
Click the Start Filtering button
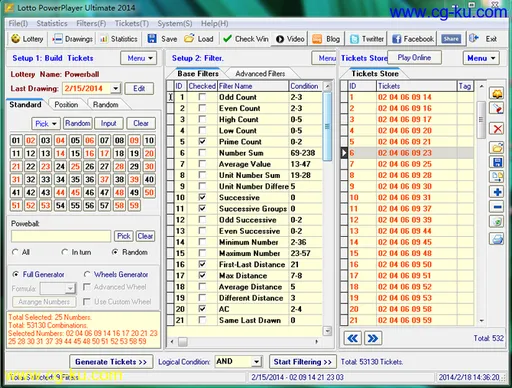pos(302,362)
